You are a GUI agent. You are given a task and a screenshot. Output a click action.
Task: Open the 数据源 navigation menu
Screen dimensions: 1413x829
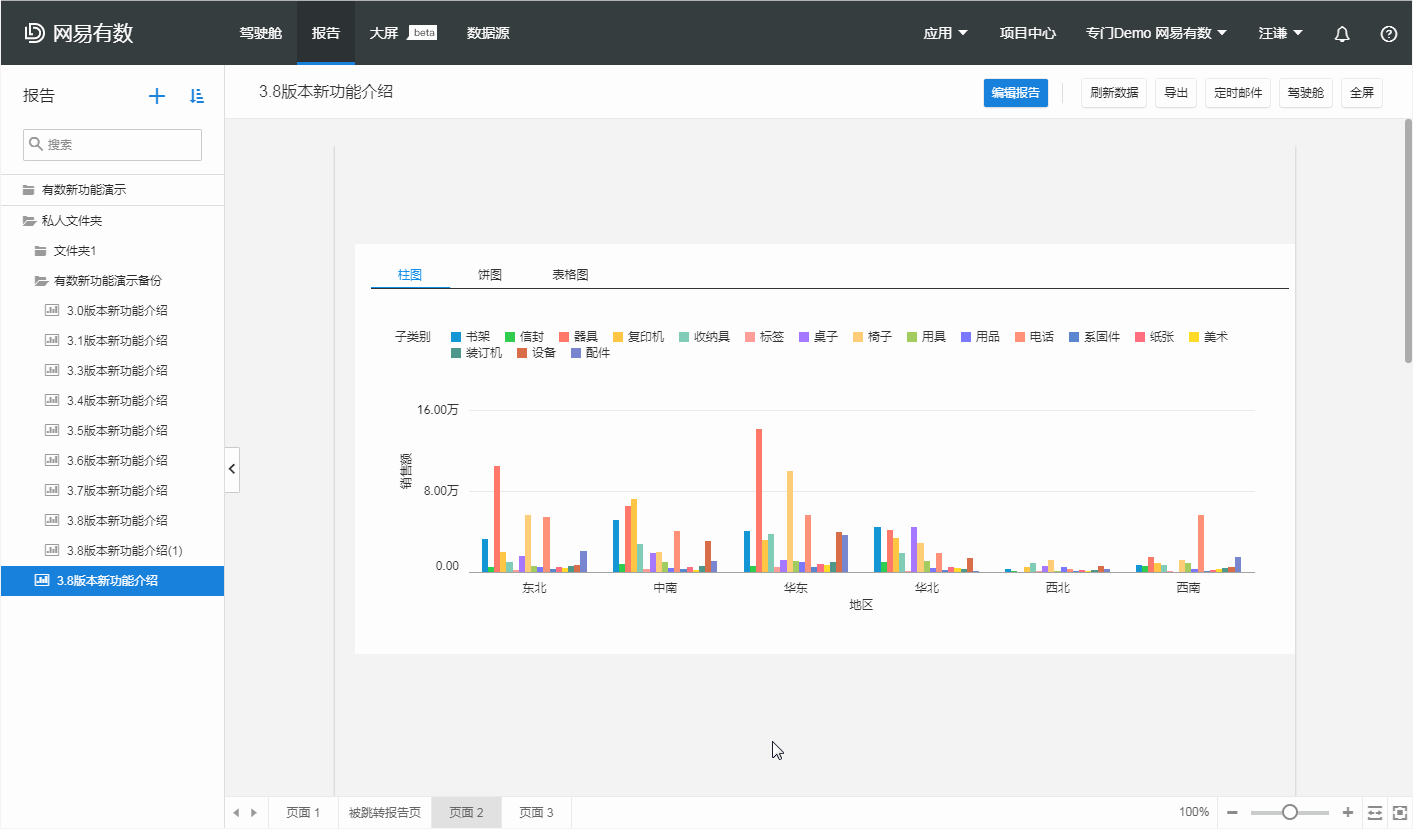tap(488, 33)
